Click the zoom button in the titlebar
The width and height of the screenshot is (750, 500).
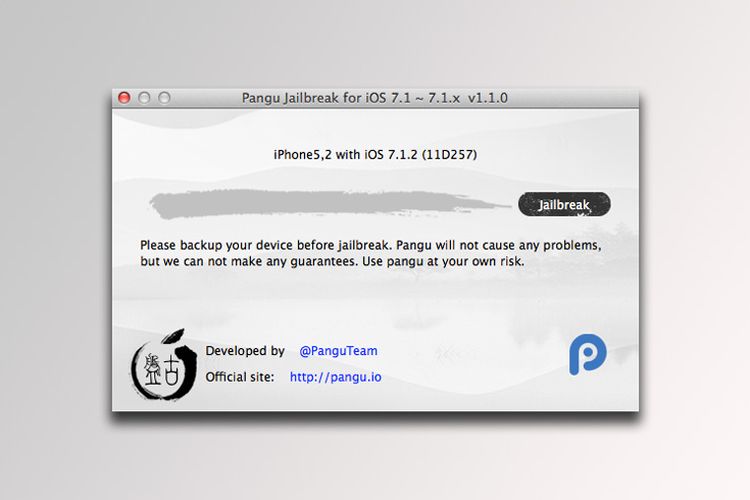pyautogui.click(x=164, y=98)
